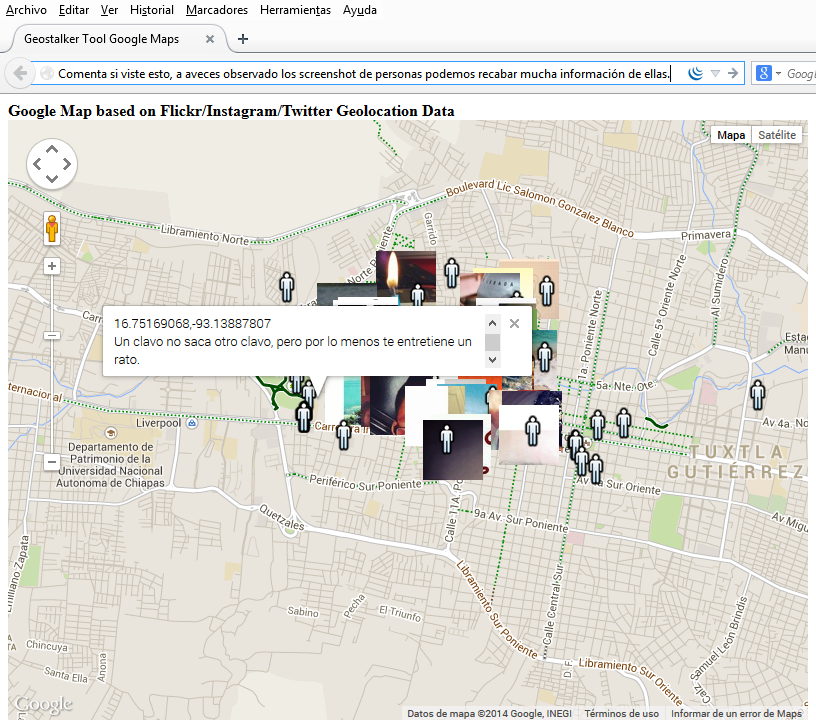Pan the map up with the arrow control

[52, 149]
